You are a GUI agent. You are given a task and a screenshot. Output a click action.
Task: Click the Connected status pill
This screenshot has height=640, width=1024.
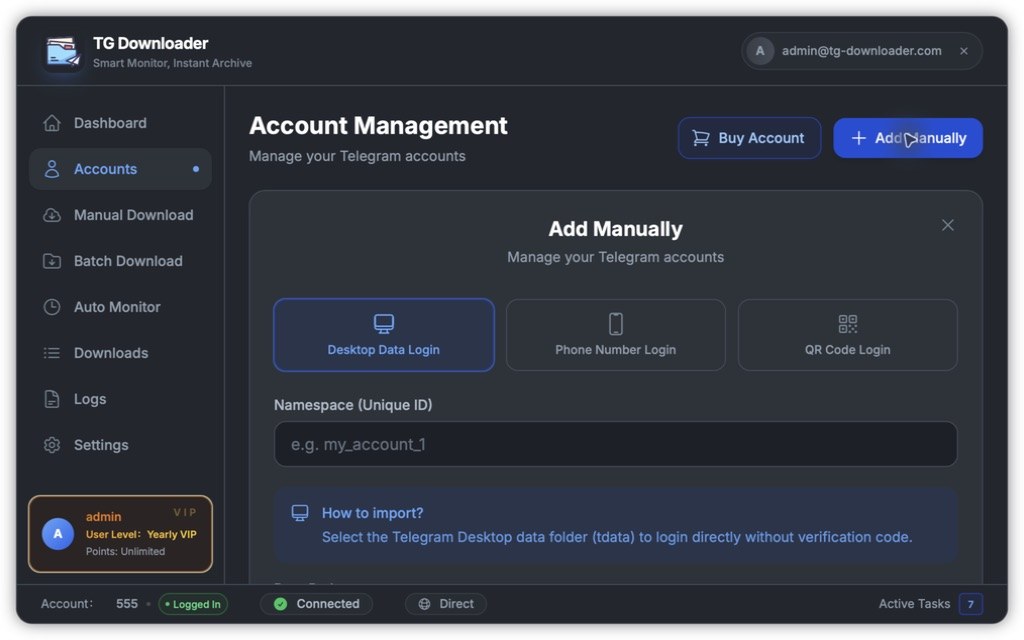point(317,604)
